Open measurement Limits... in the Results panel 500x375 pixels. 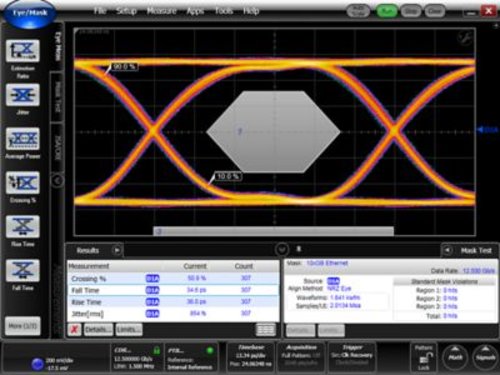(129, 330)
